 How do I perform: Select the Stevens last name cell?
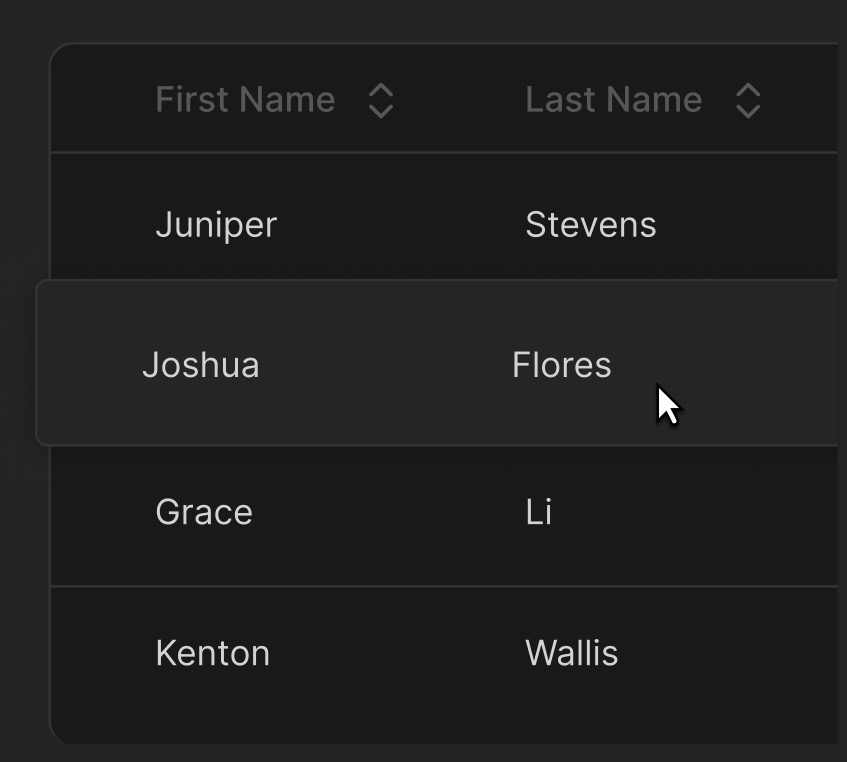pyautogui.click(x=591, y=225)
